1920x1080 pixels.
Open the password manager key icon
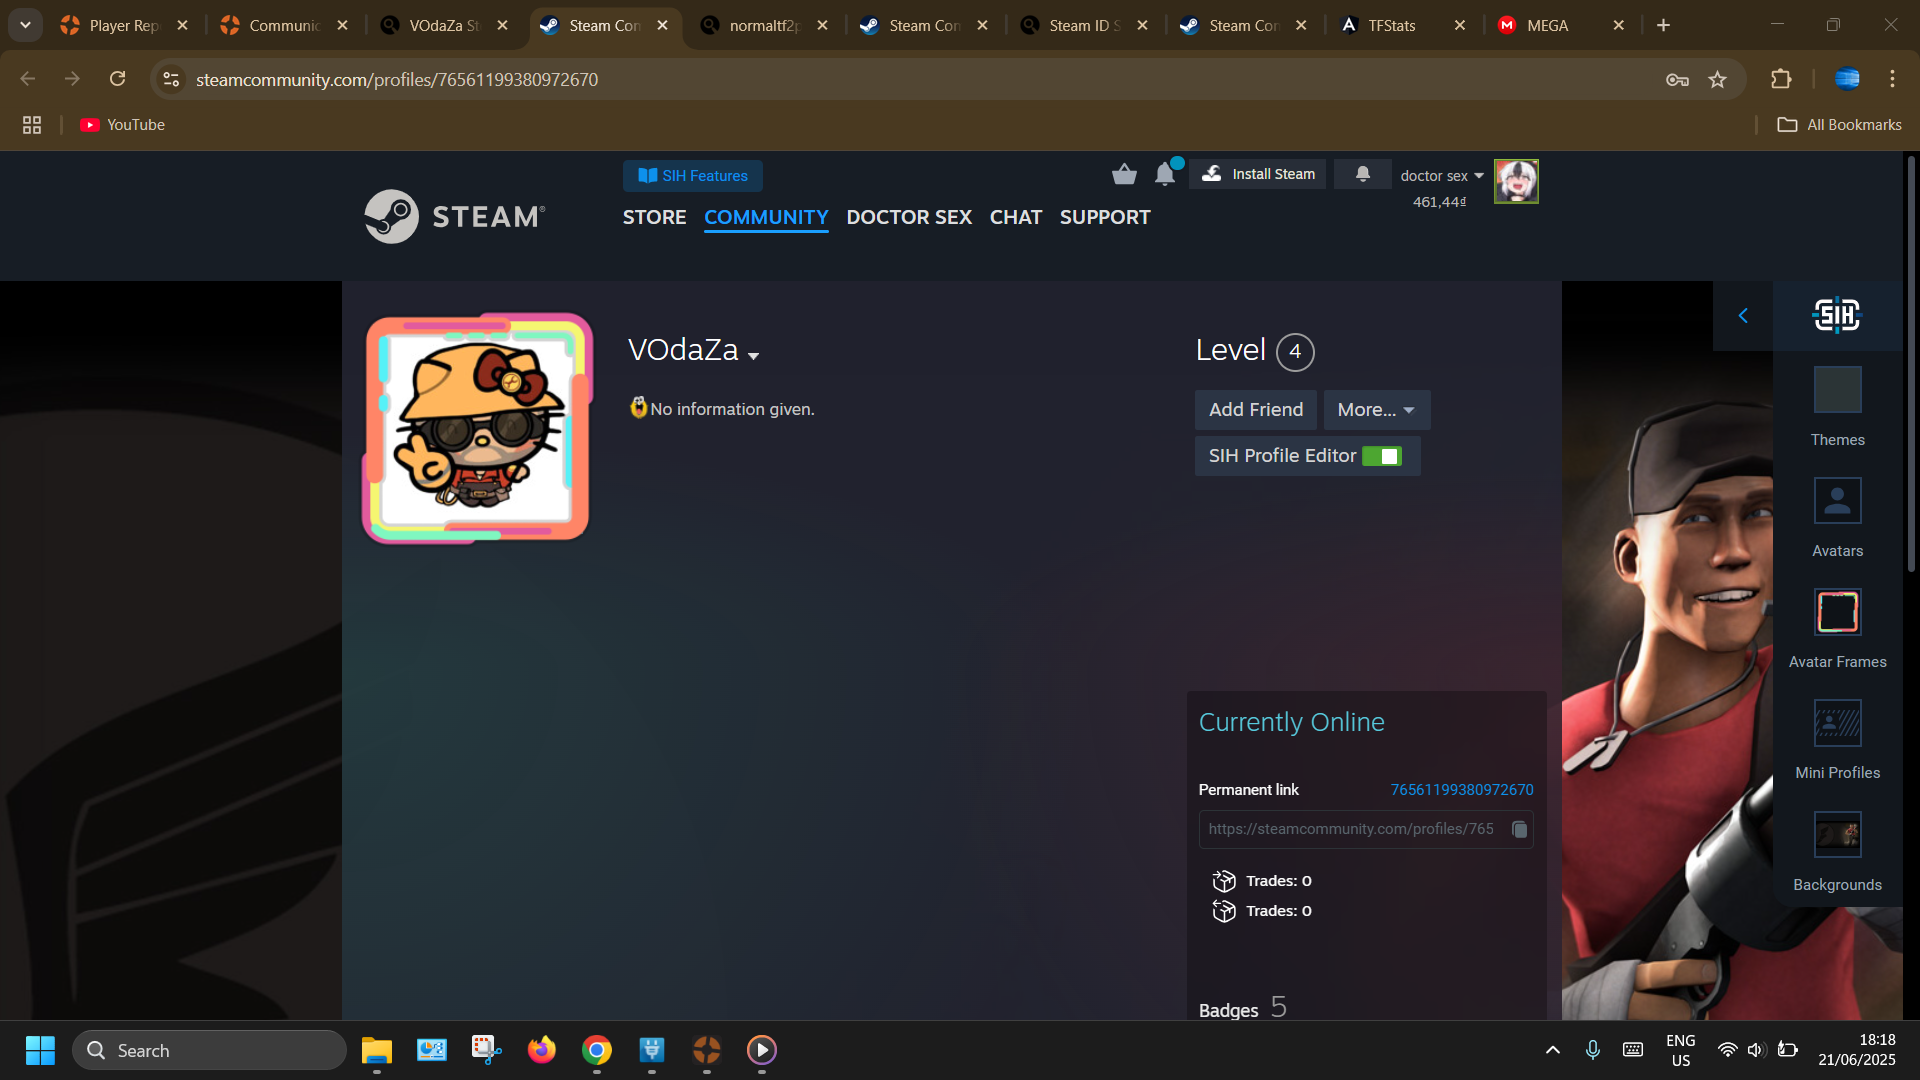pos(1677,79)
